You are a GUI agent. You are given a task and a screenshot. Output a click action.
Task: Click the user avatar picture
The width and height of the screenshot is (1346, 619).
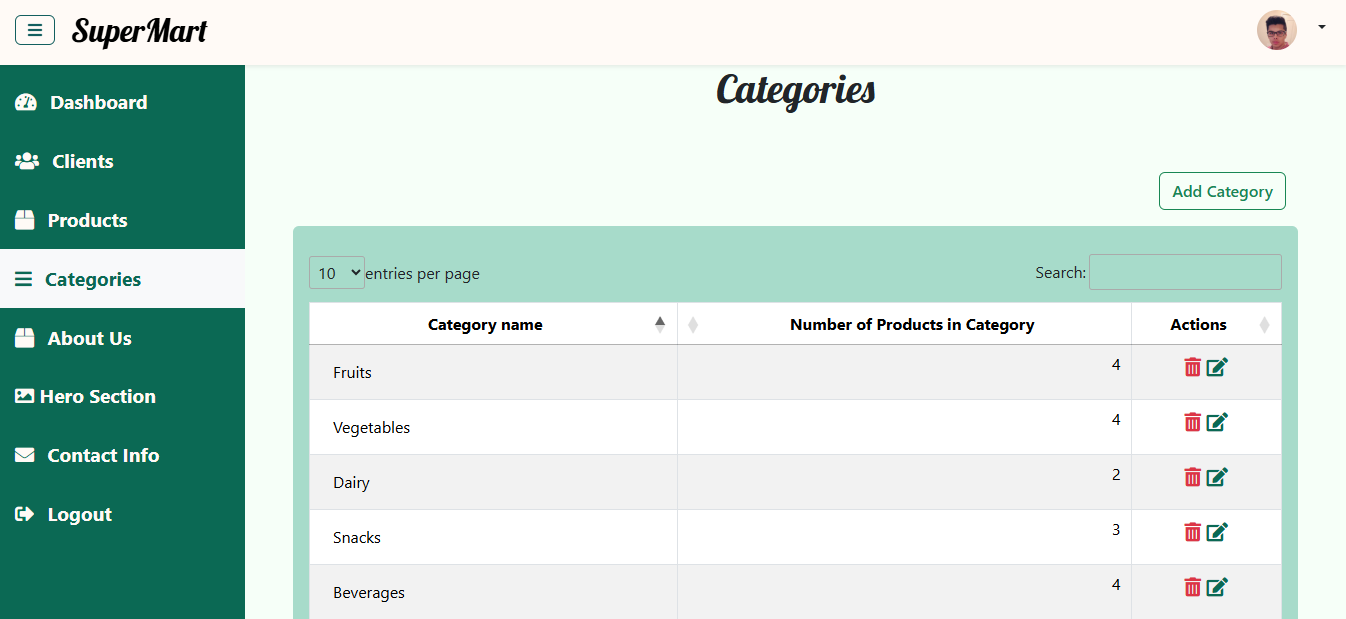tap(1276, 30)
